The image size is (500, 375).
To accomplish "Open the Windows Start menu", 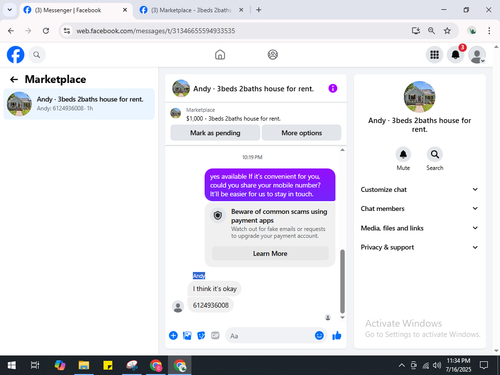I will pyautogui.click(x=12, y=365).
